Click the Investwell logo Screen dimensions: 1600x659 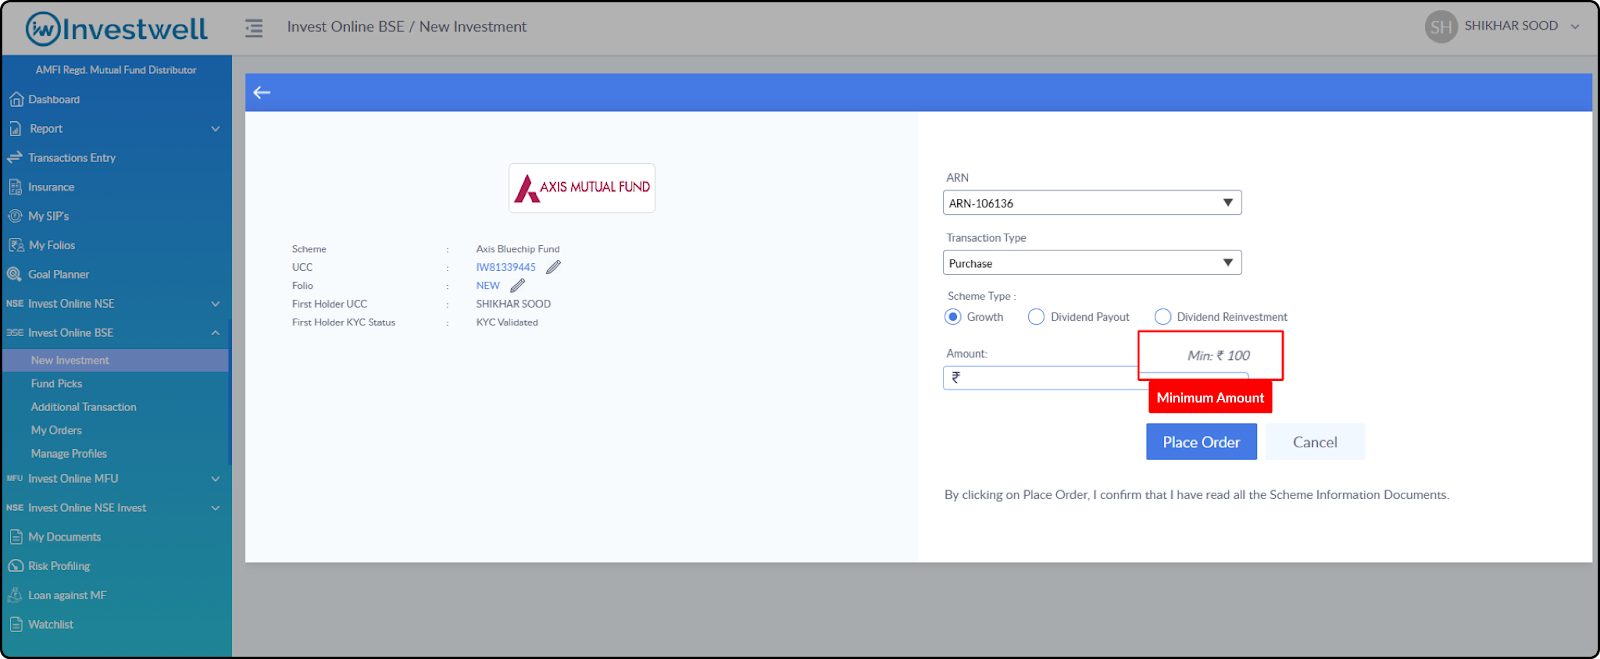(117, 28)
